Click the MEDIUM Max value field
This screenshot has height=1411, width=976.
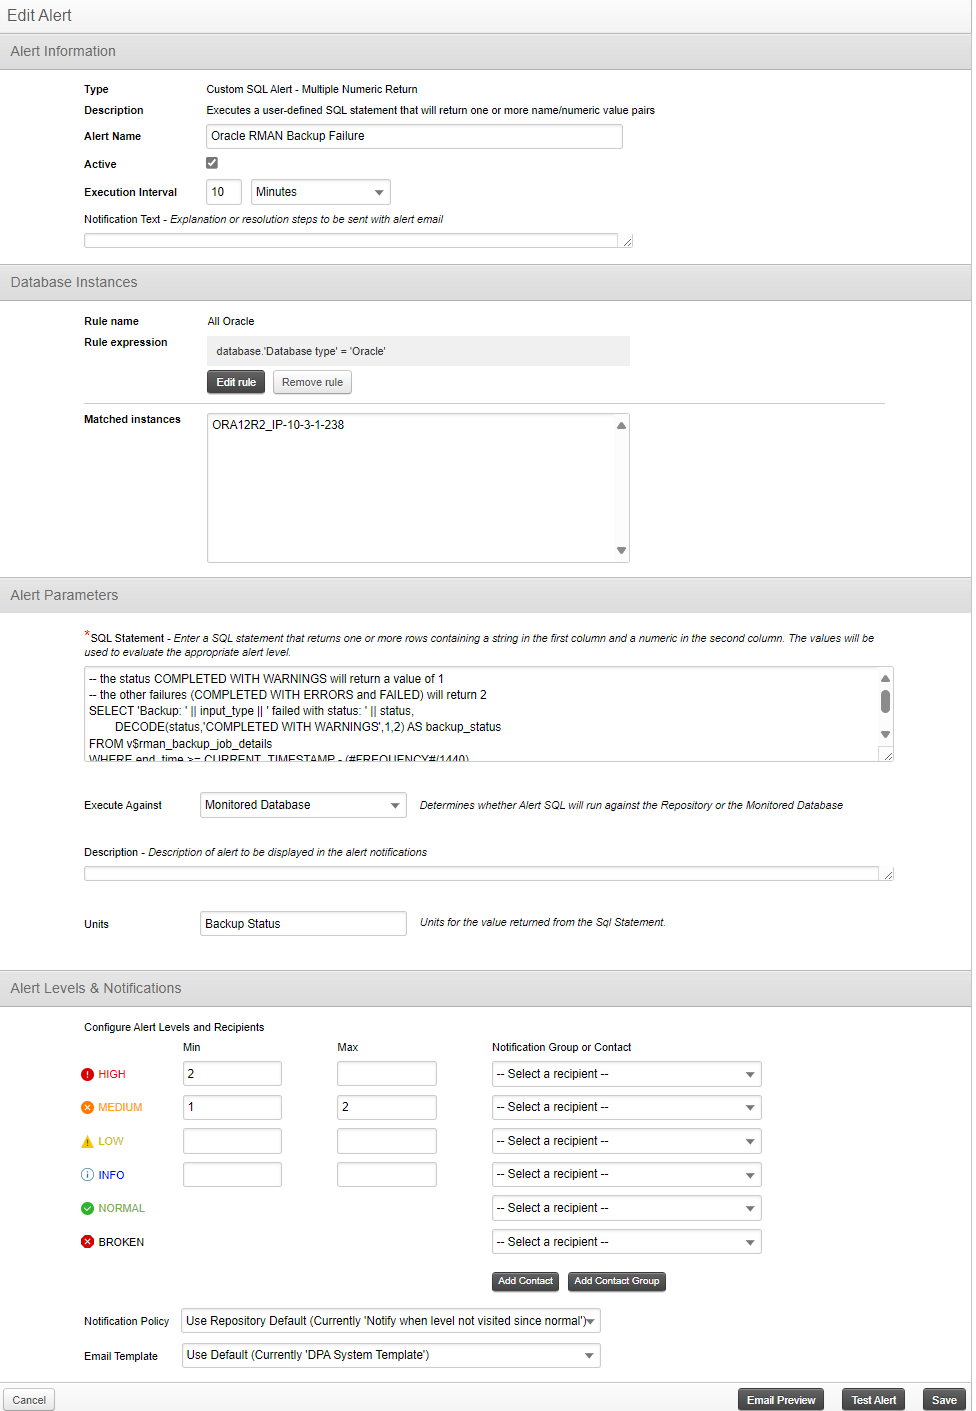point(387,1107)
